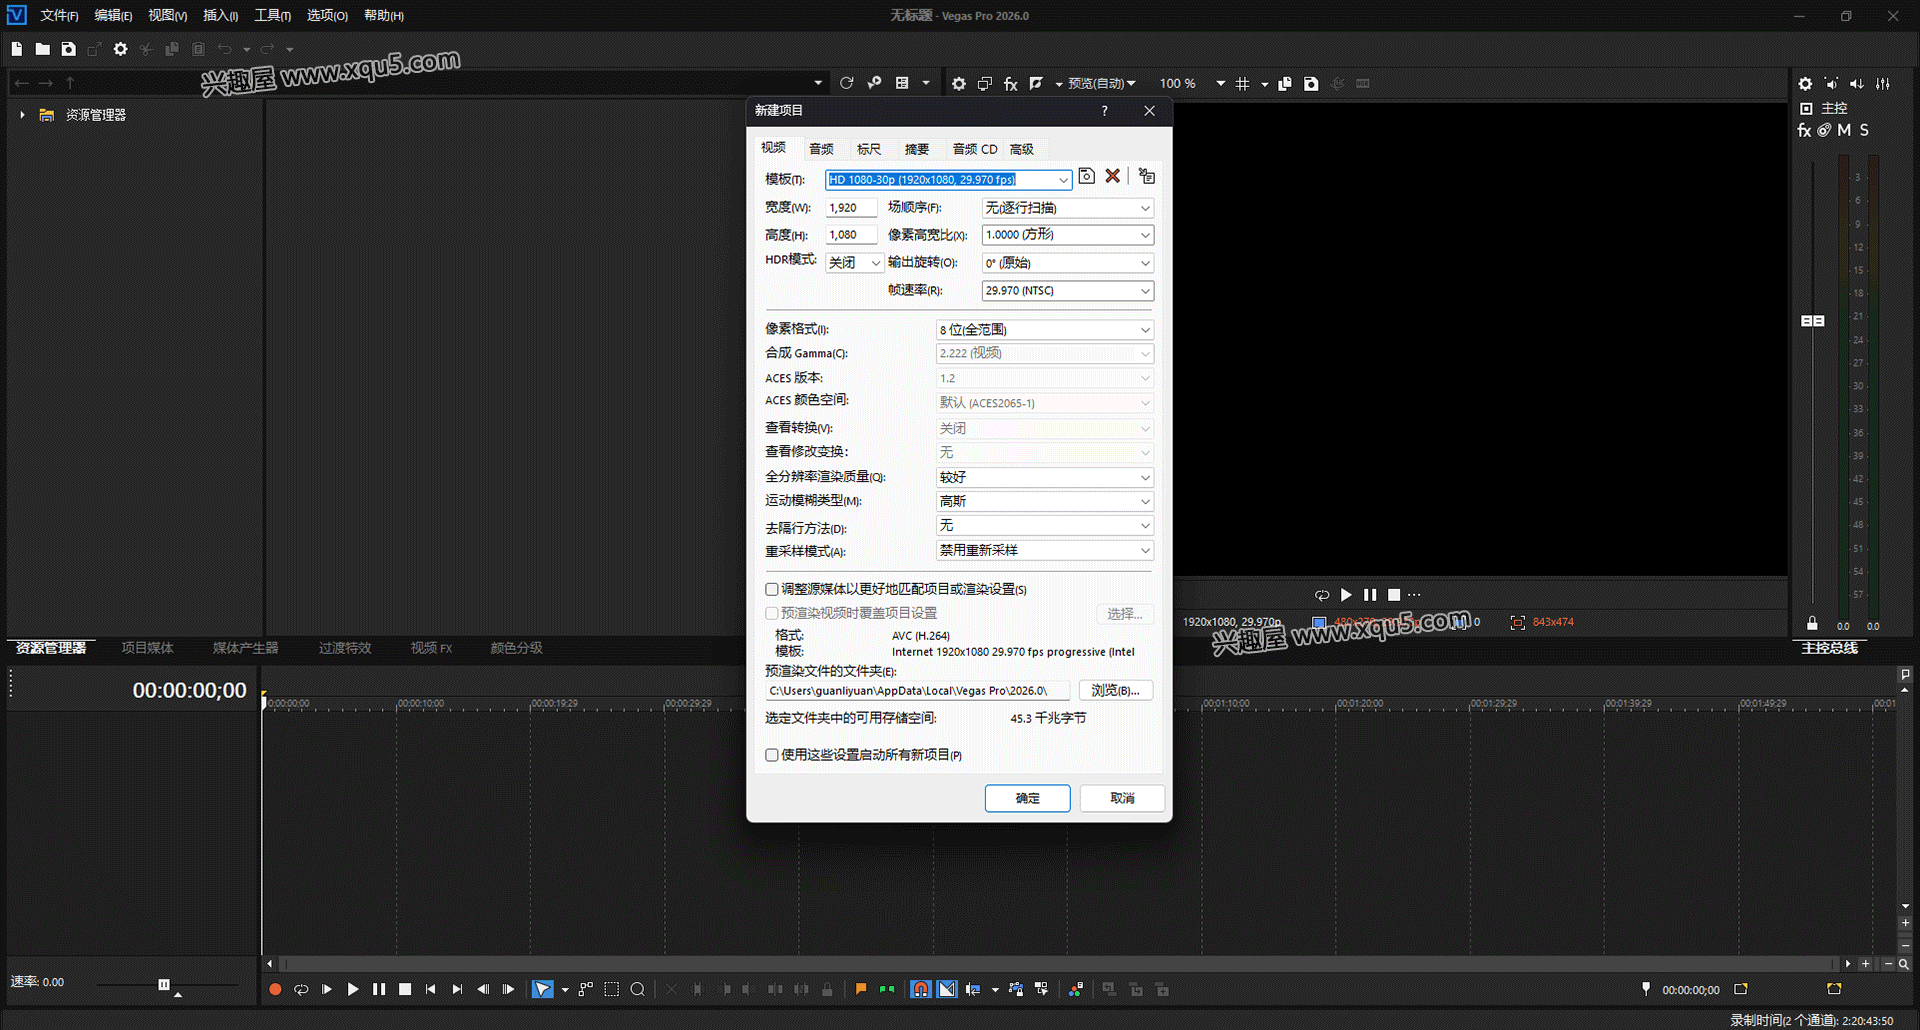This screenshot has height=1030, width=1920.
Task: Click the 浏览 browse button
Action: [x=1116, y=691]
